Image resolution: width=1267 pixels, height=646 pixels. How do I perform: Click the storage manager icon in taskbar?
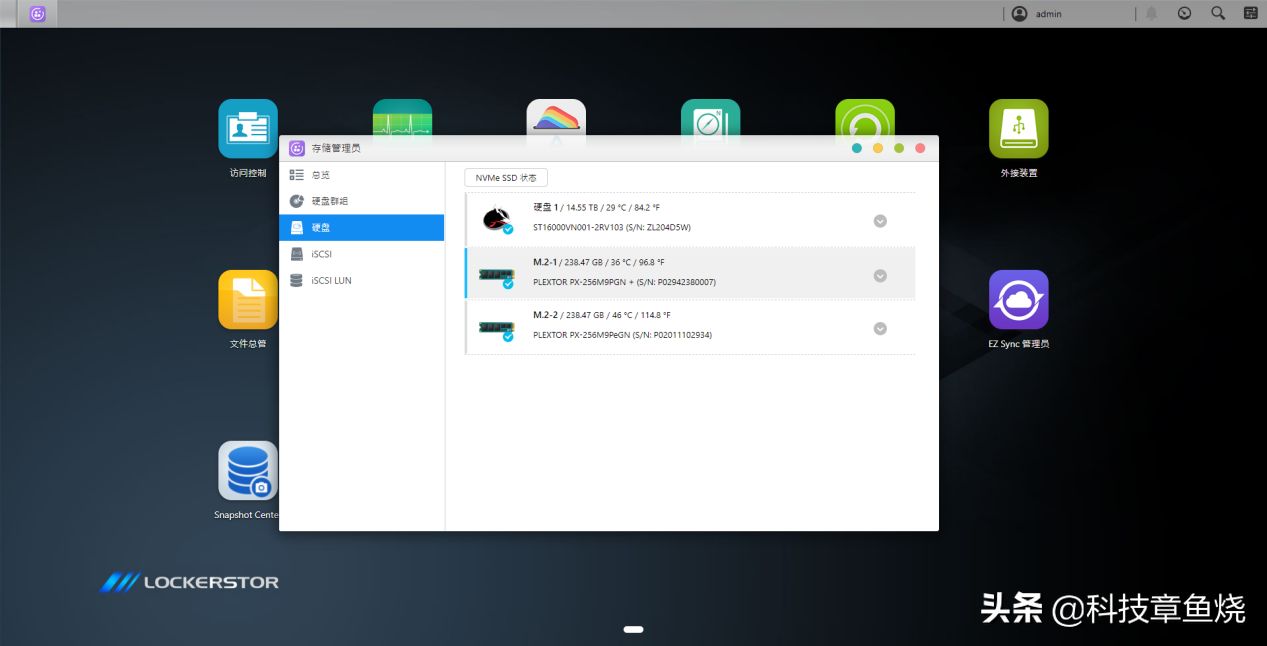(37, 14)
